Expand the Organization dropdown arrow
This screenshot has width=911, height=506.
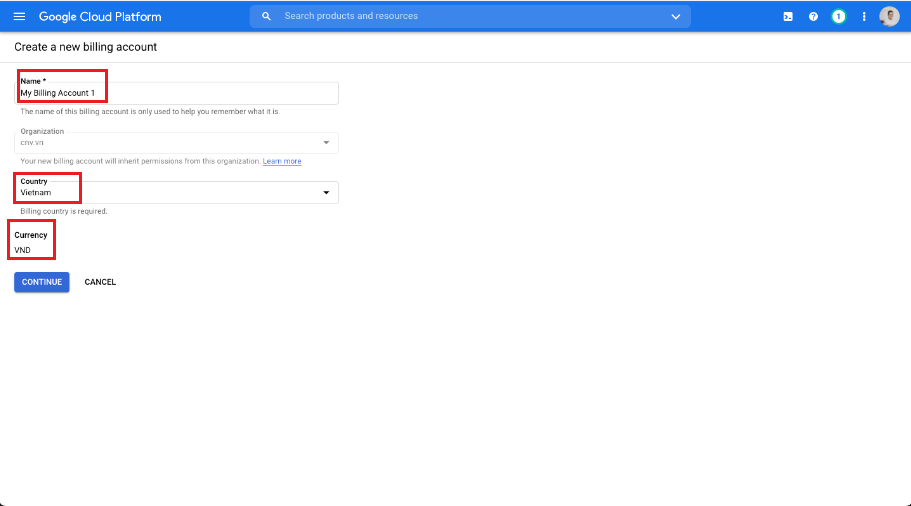tap(326, 142)
